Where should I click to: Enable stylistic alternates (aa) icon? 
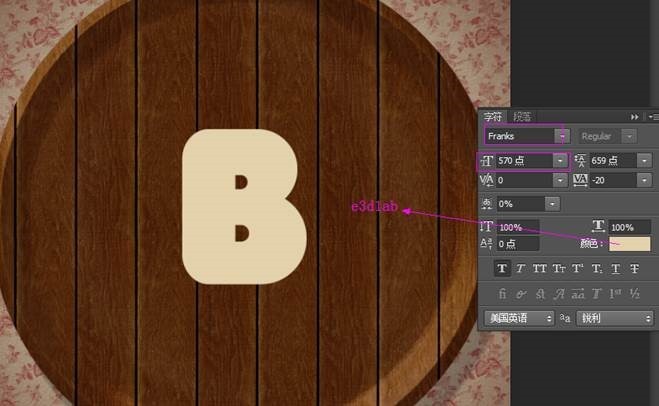click(x=578, y=294)
